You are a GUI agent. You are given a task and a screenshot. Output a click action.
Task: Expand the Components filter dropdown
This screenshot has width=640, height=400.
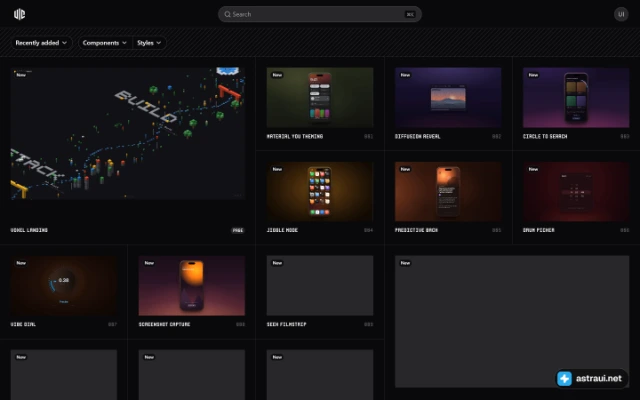[x=105, y=43]
